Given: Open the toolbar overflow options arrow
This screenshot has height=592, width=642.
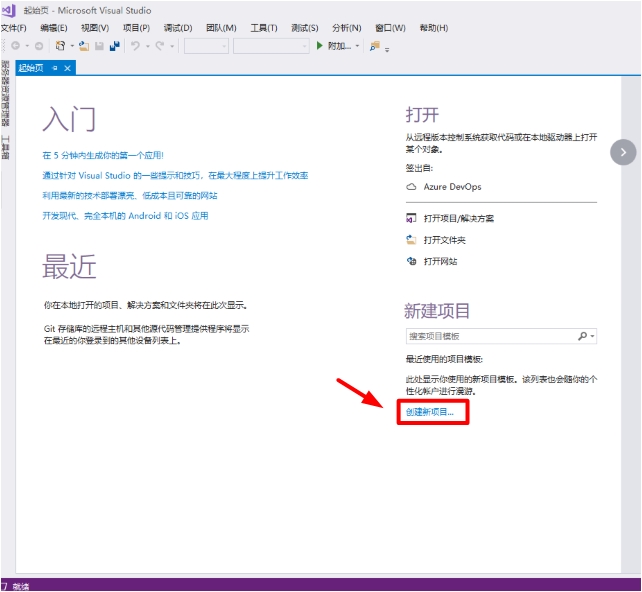Looking at the screenshot, I should 387,49.
